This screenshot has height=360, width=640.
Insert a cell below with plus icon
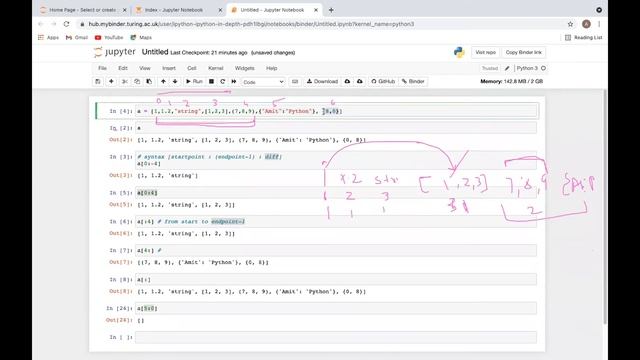pos(111,82)
